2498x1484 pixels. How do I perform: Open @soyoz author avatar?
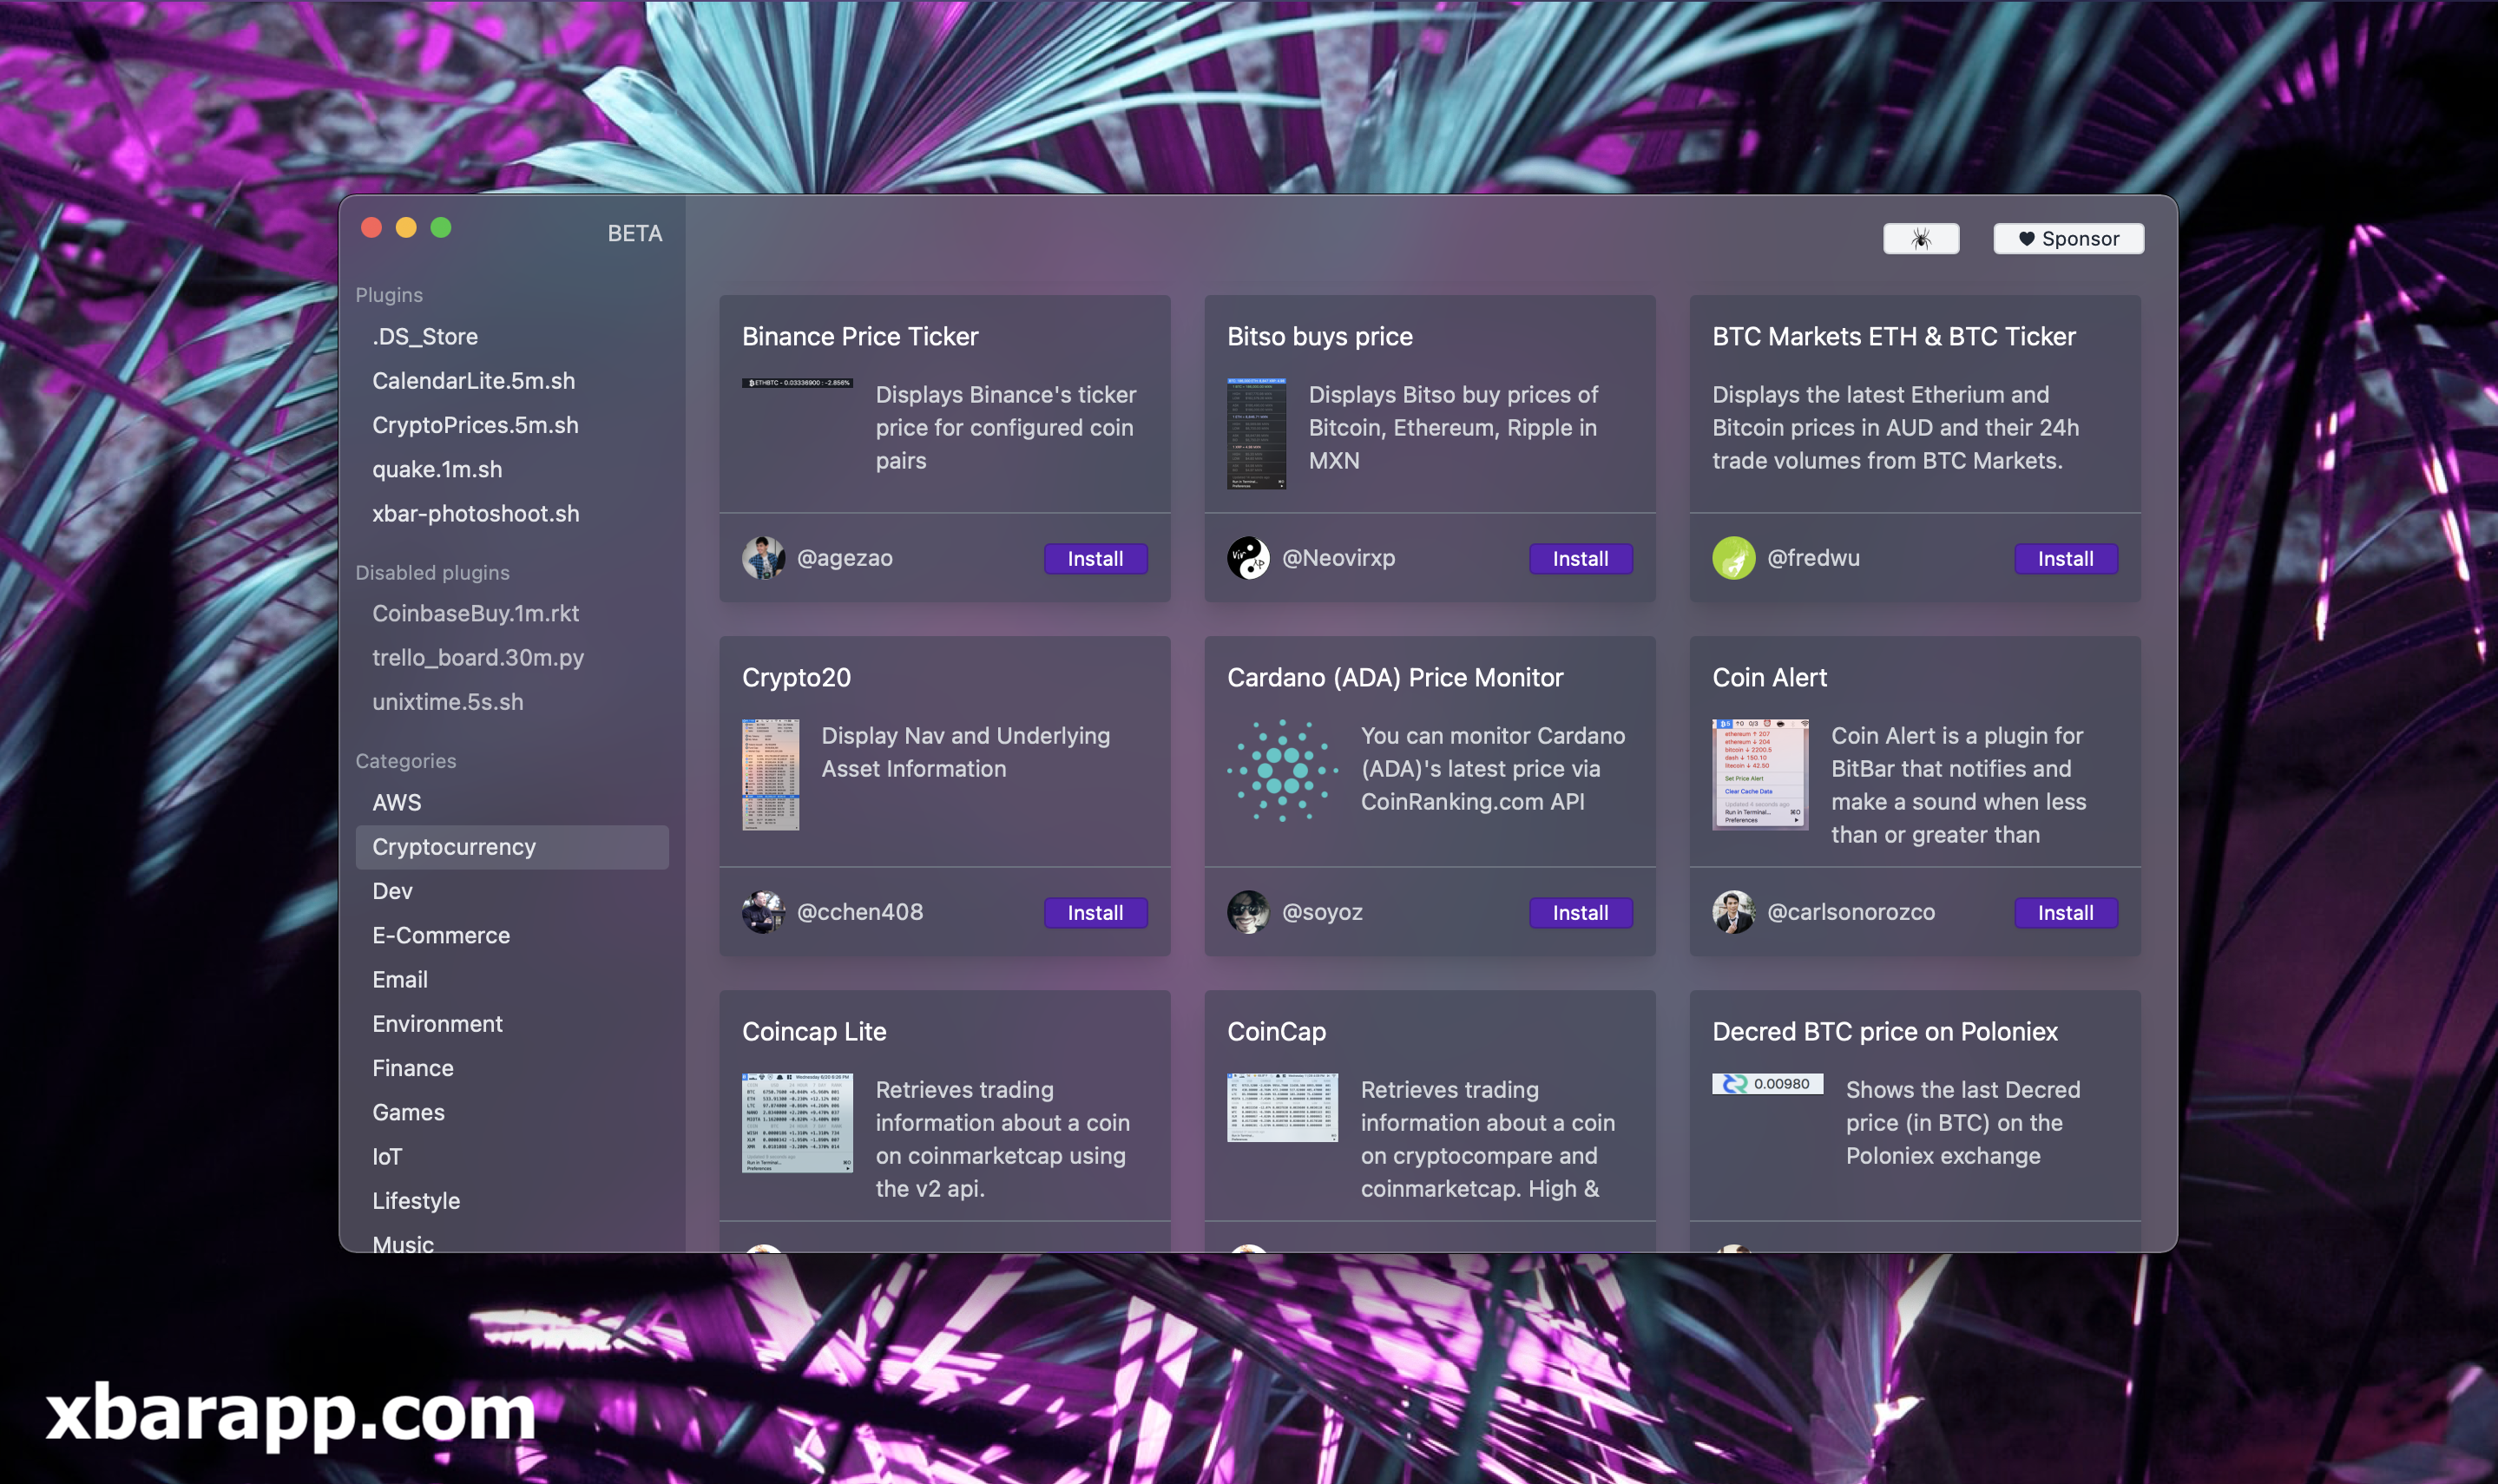tap(1248, 912)
